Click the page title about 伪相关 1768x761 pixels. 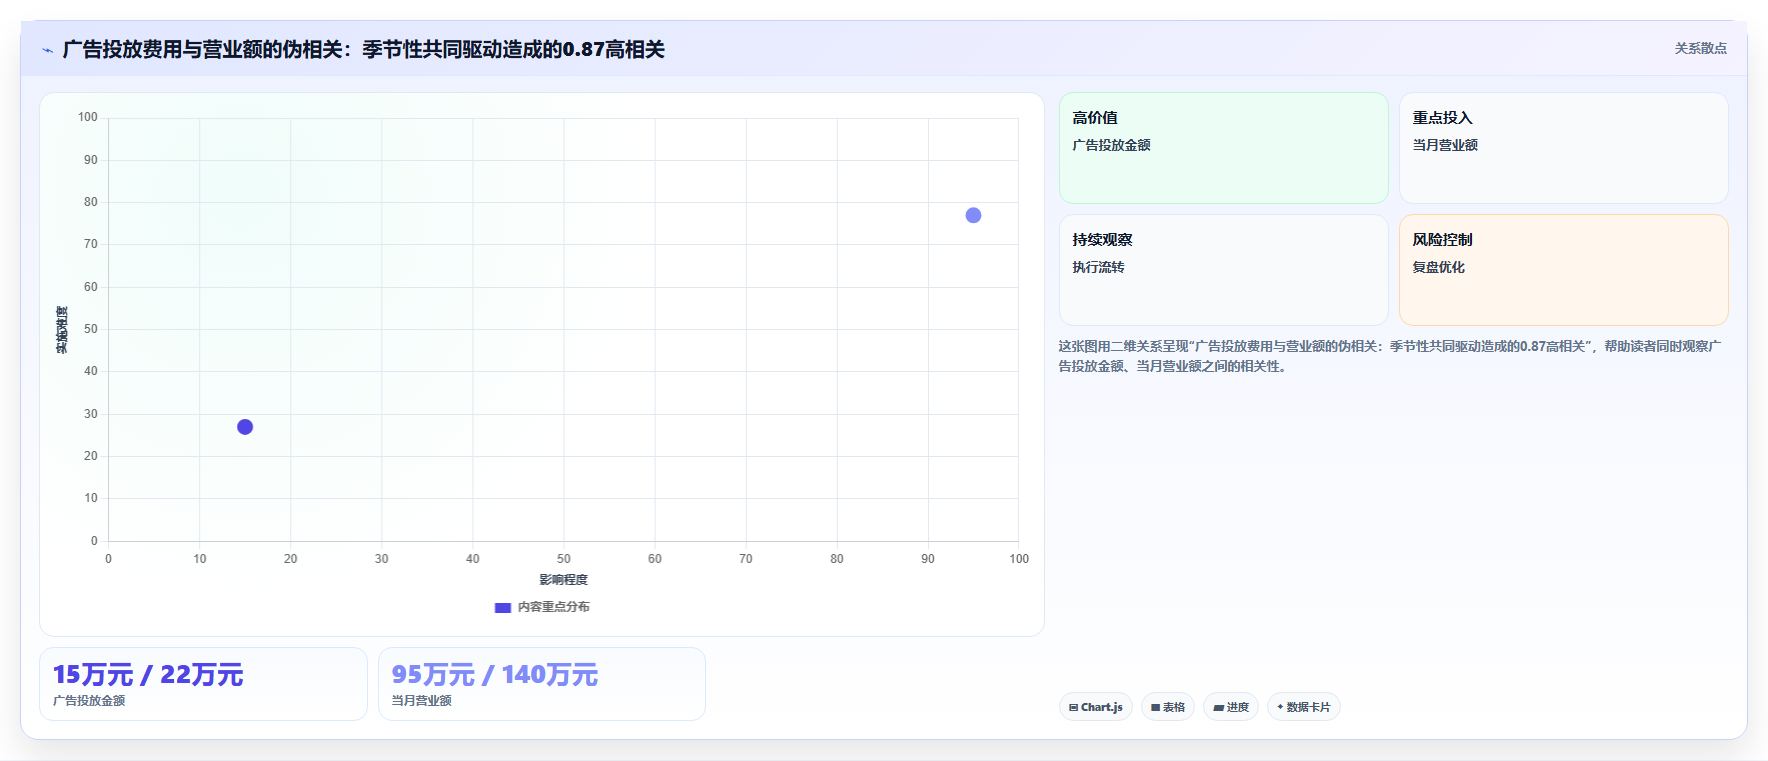[363, 49]
